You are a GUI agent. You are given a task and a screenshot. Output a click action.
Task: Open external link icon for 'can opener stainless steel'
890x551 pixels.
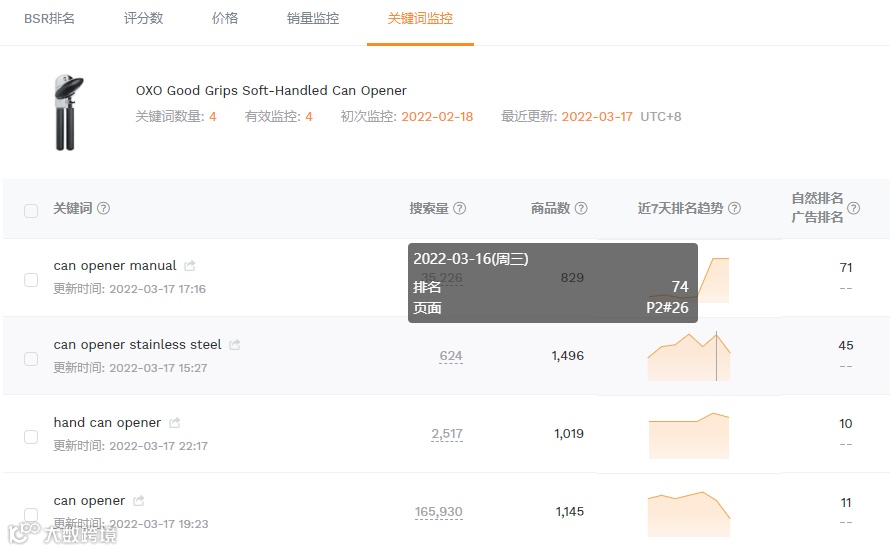point(234,344)
